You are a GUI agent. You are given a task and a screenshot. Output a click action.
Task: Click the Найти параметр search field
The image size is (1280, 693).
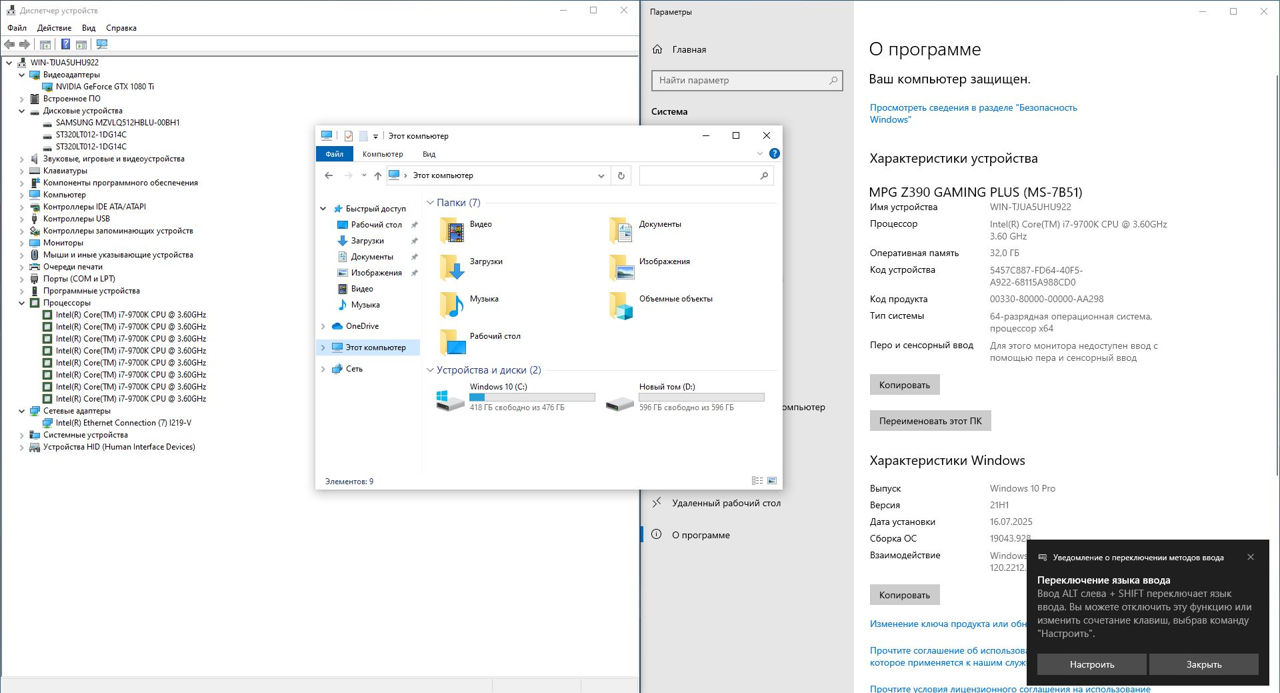tap(747, 80)
